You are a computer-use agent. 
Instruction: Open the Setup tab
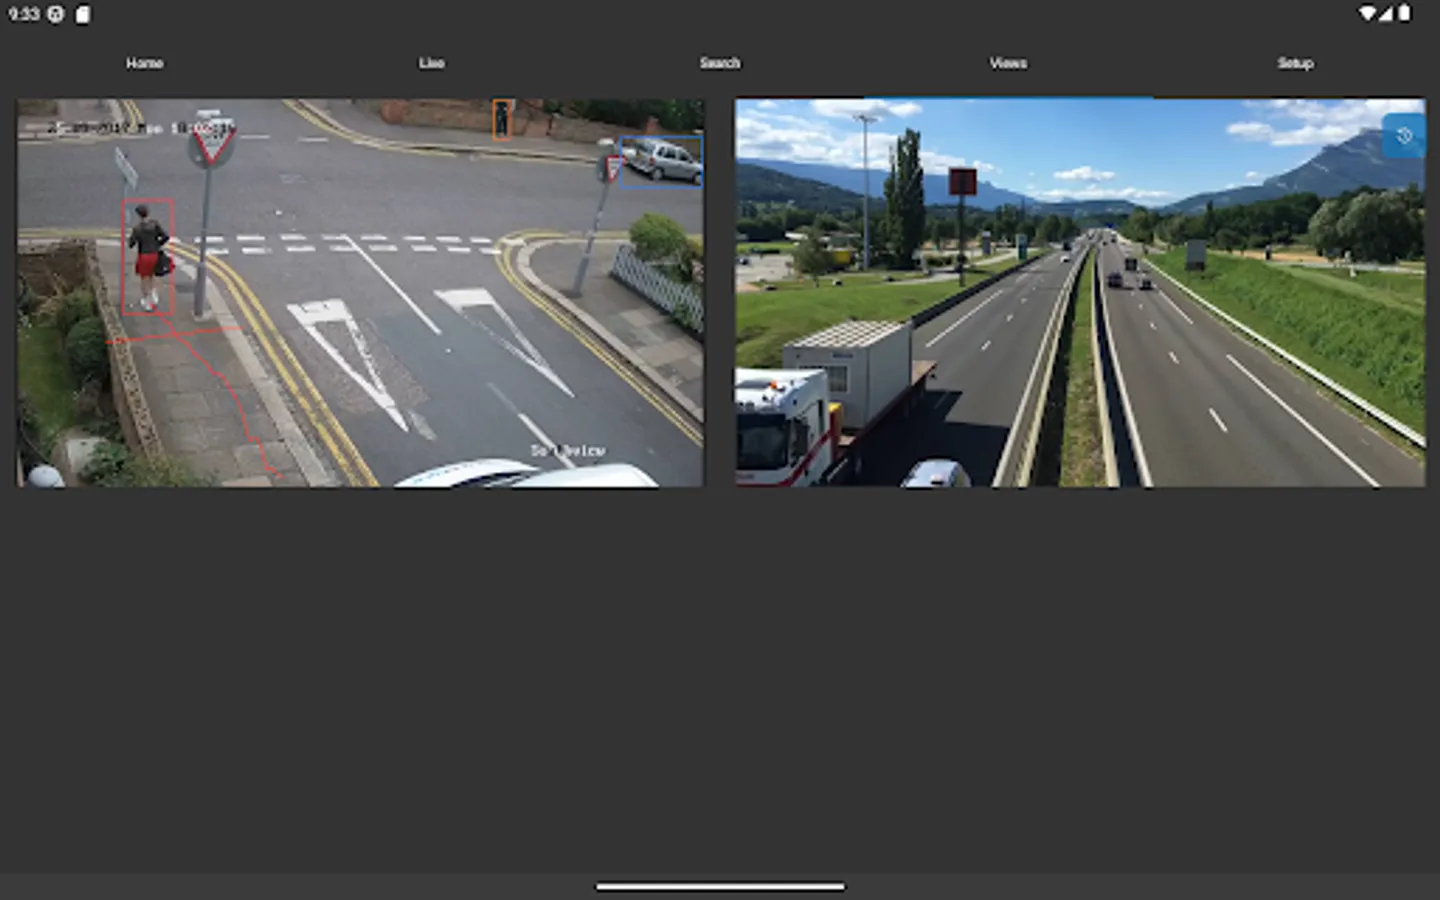point(1295,63)
